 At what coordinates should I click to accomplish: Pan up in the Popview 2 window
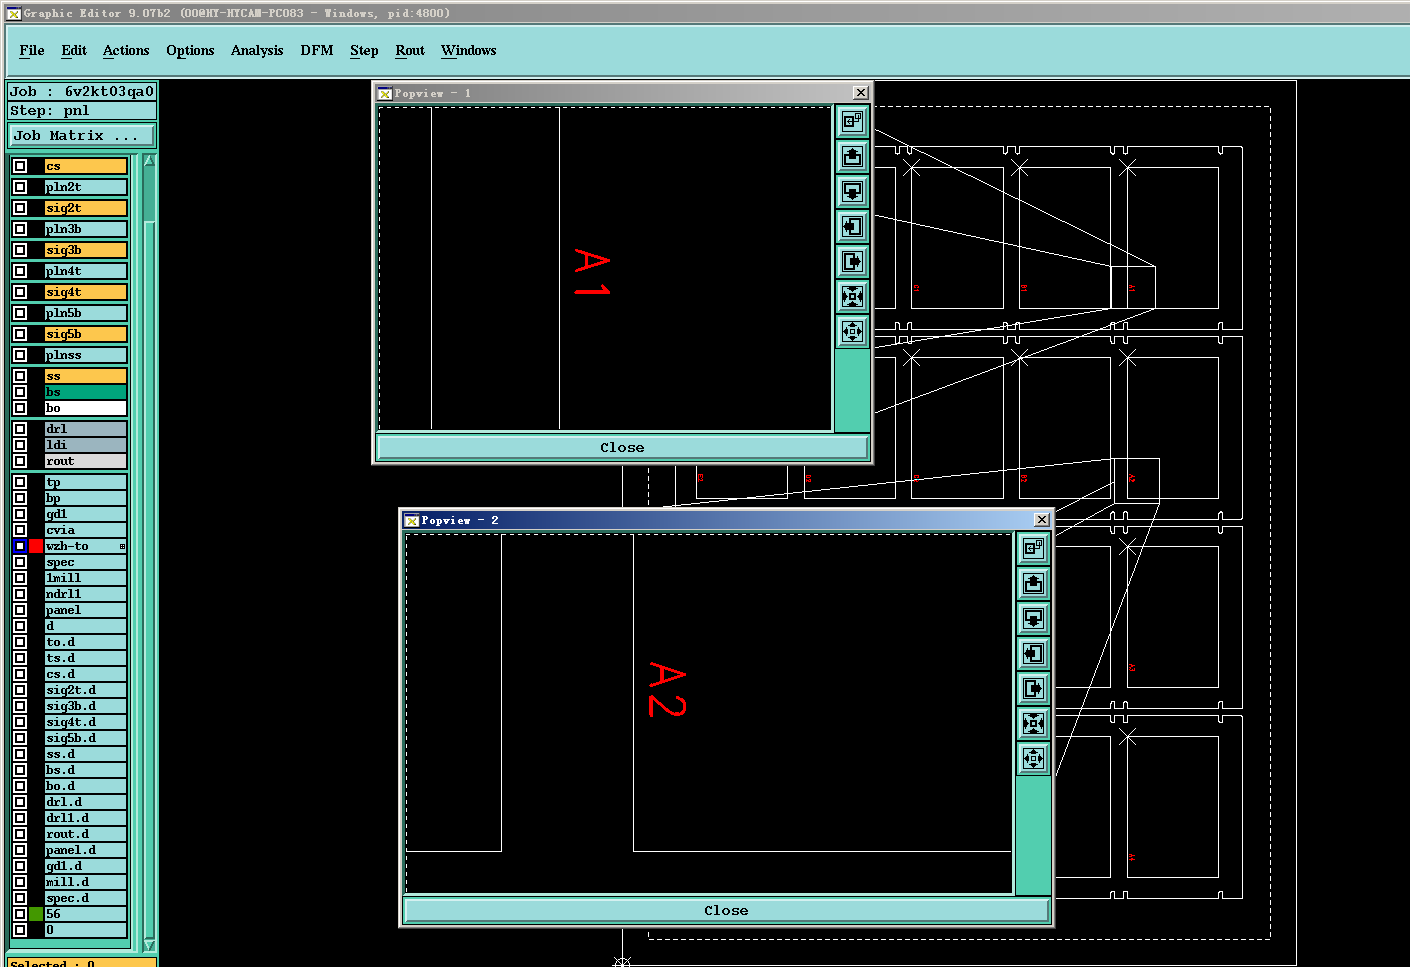[x=1033, y=583]
